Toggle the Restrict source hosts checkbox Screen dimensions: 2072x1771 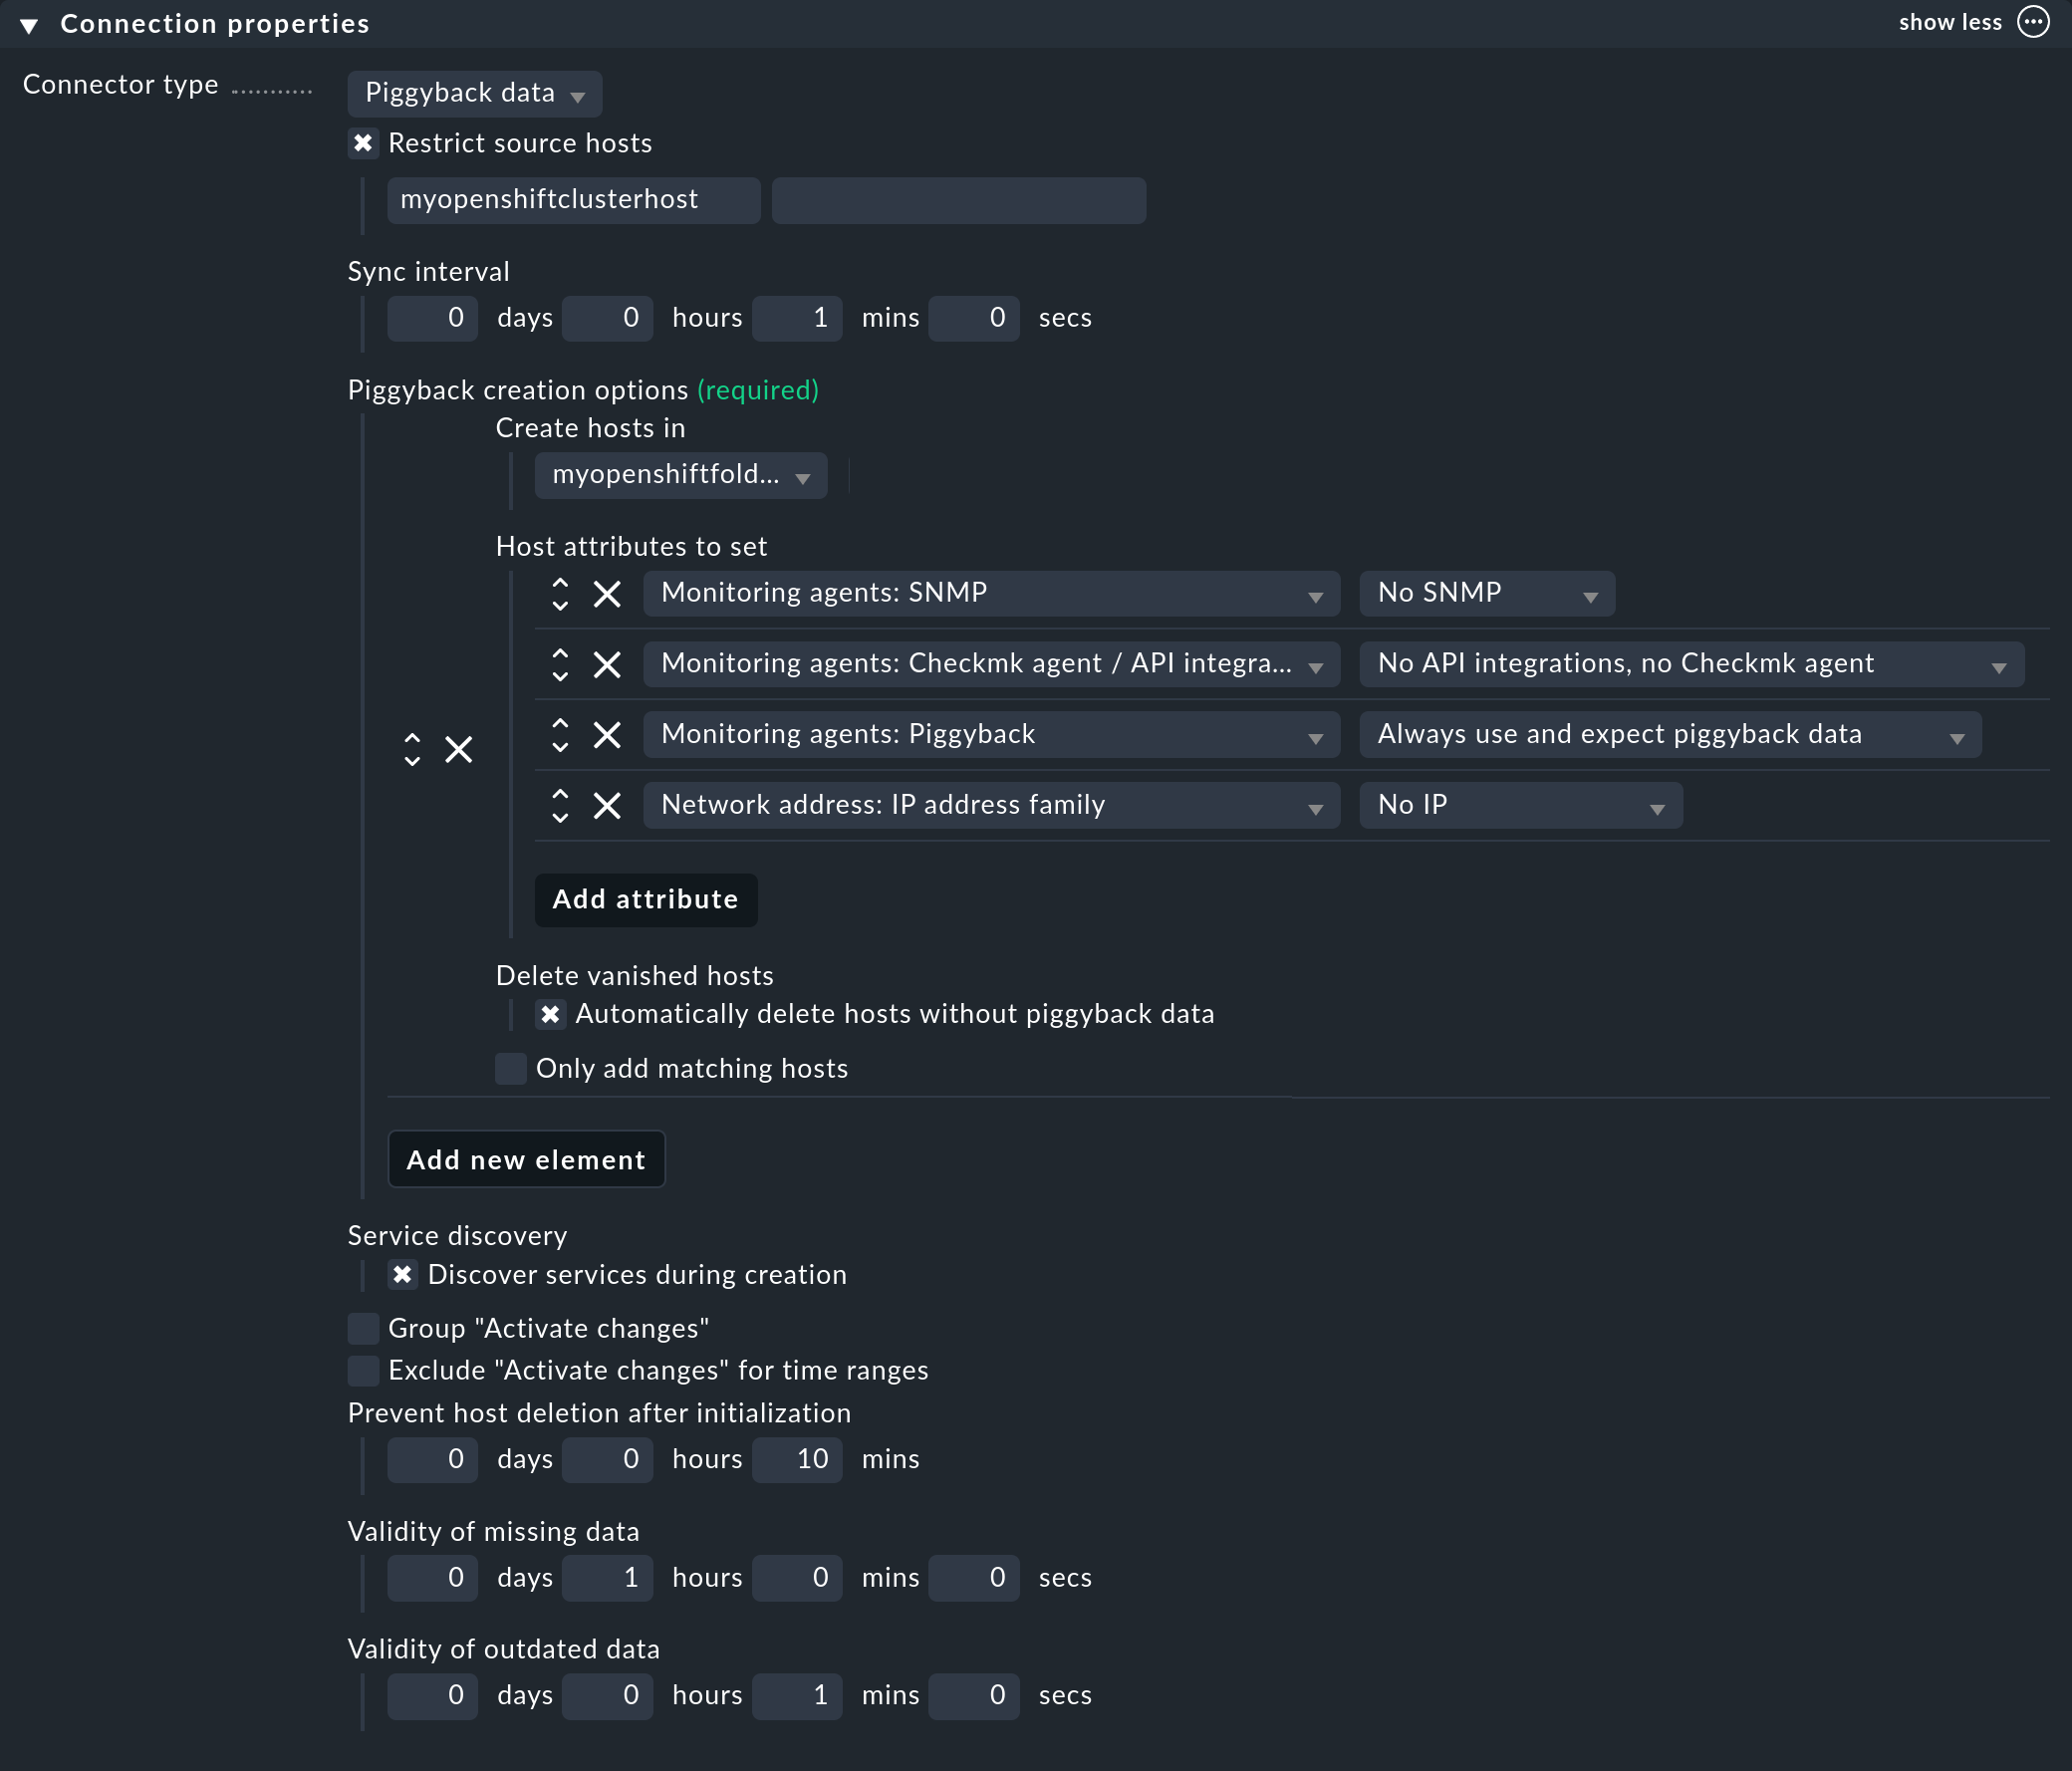click(x=362, y=144)
